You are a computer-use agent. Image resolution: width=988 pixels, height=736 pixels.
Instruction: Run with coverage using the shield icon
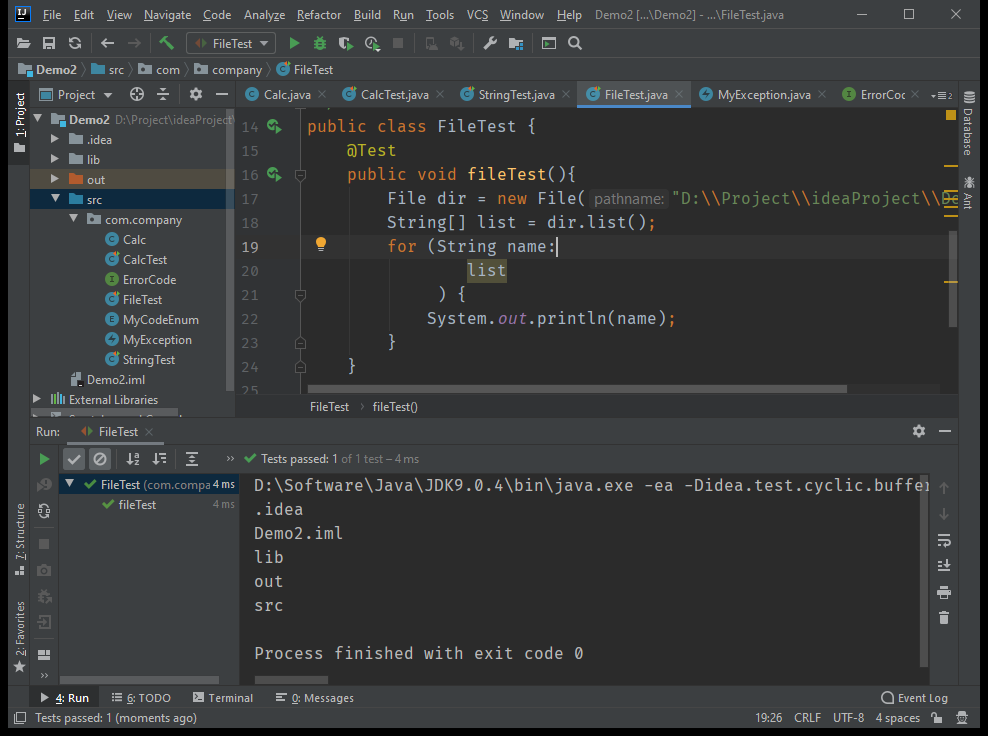coord(345,43)
